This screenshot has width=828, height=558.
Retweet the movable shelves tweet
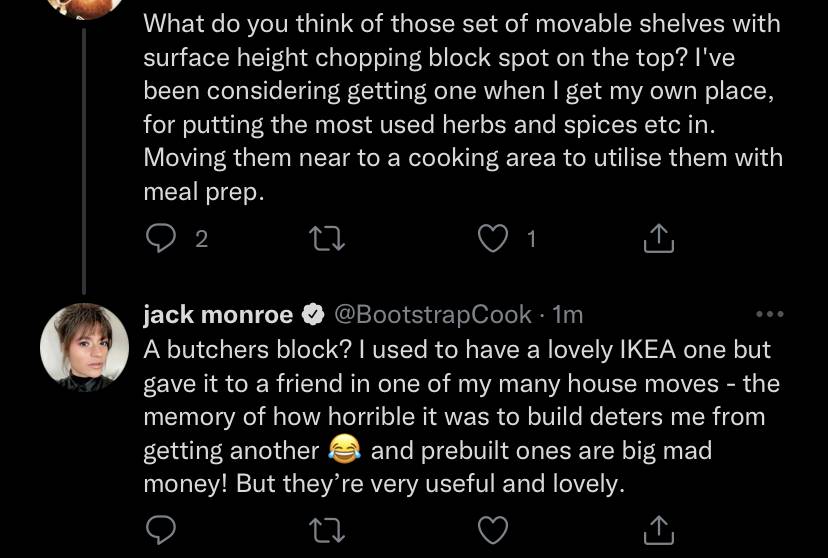point(327,239)
